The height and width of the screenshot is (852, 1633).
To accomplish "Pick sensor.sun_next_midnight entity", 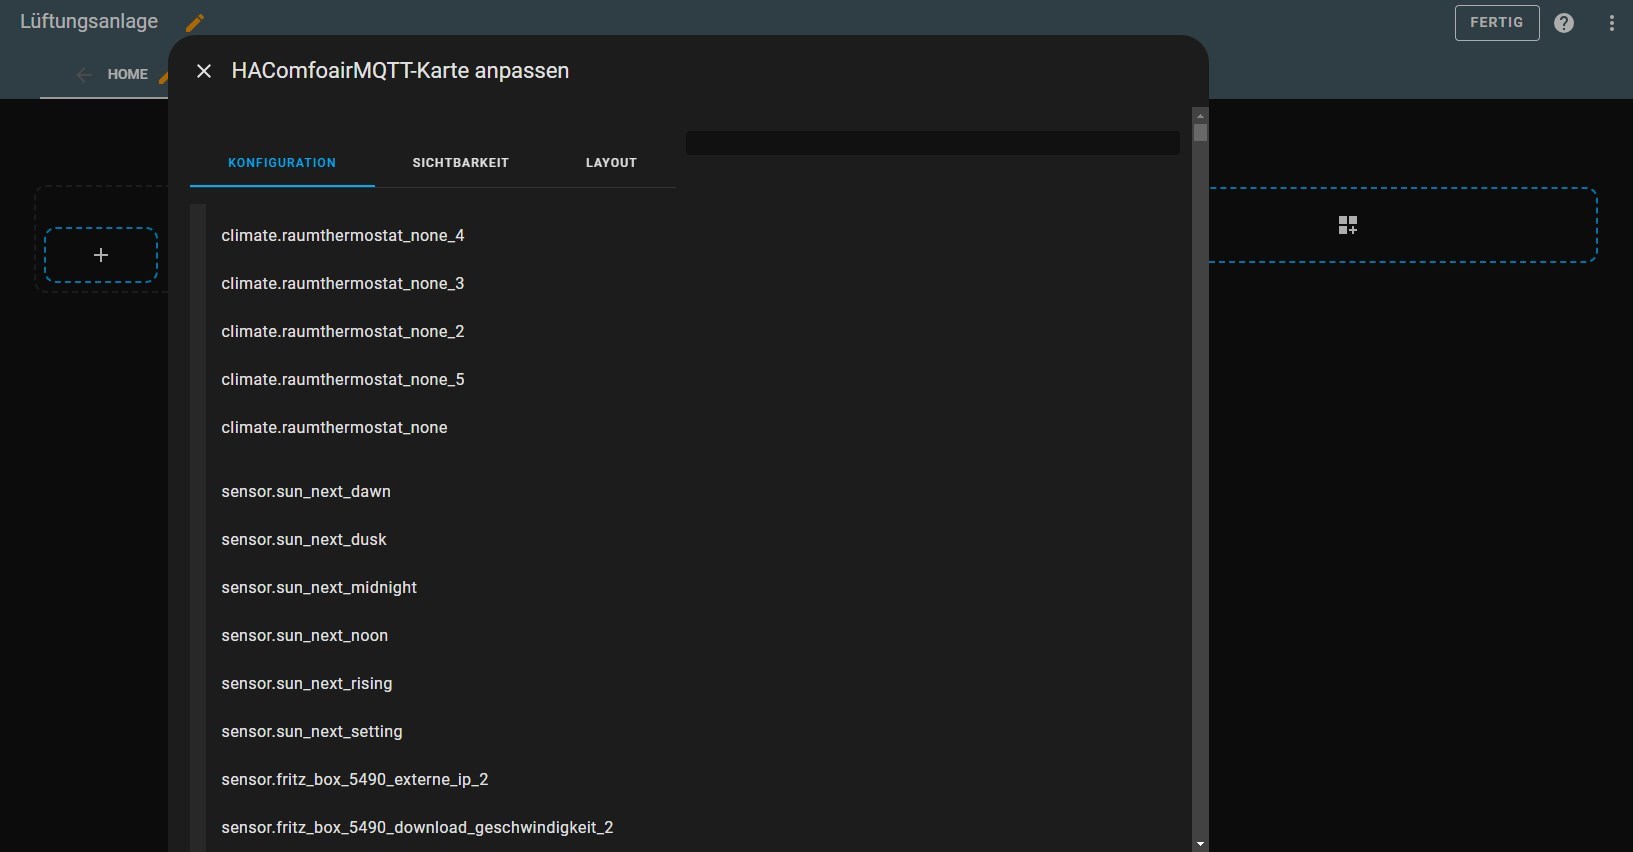I will point(319,588).
